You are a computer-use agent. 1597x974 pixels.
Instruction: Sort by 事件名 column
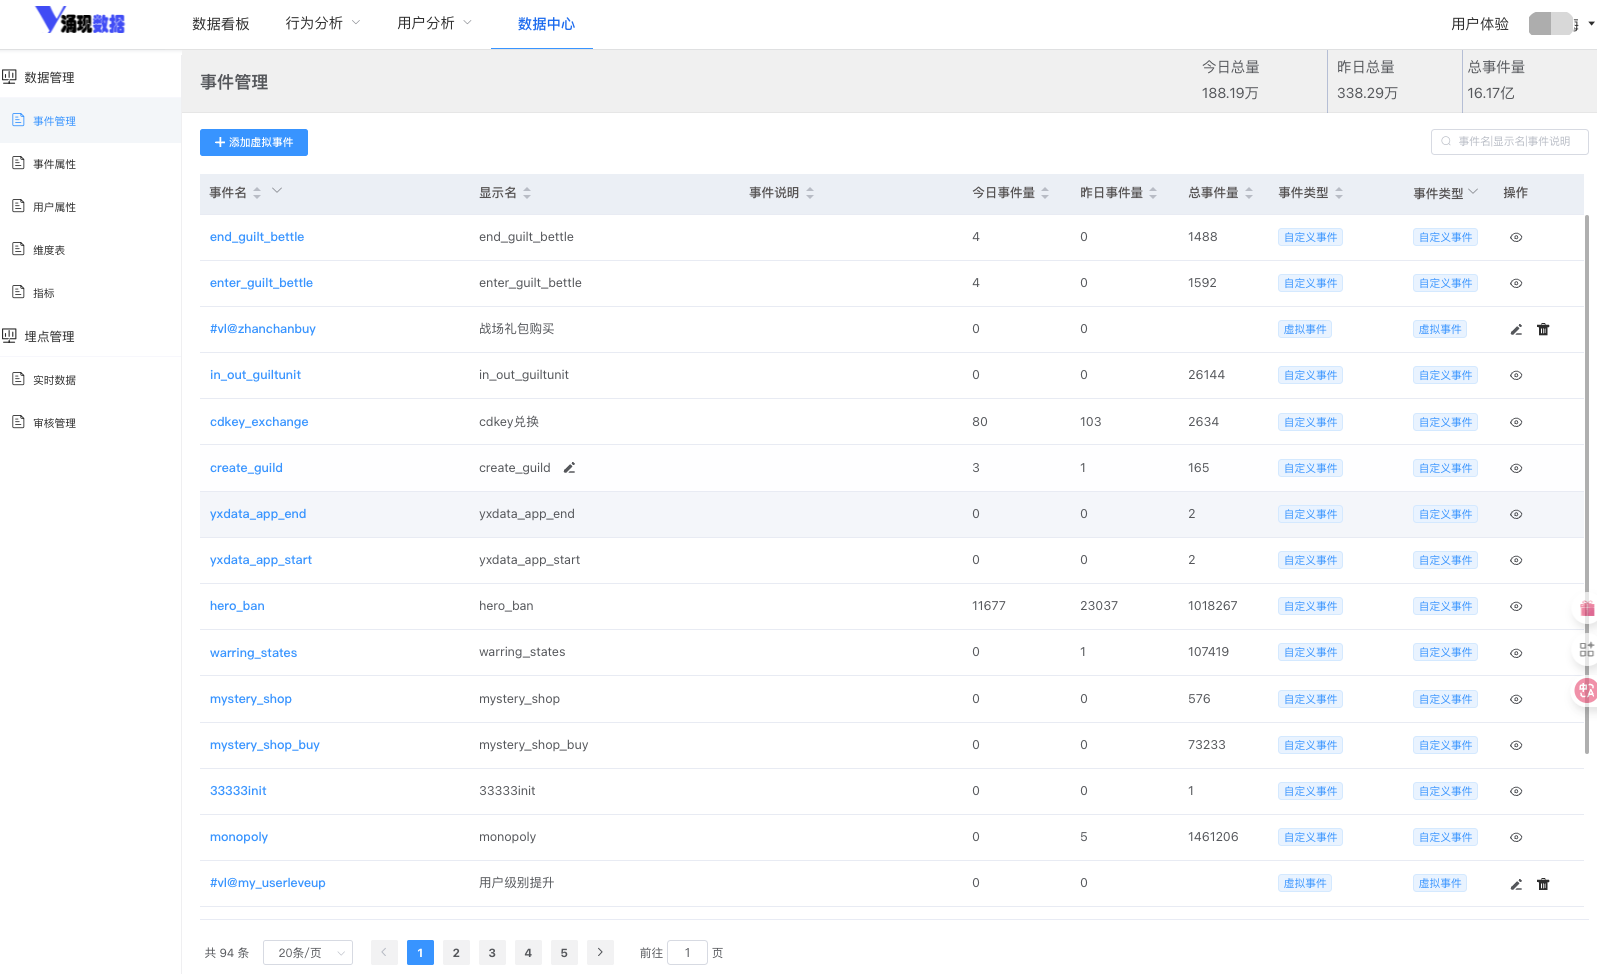(x=257, y=193)
